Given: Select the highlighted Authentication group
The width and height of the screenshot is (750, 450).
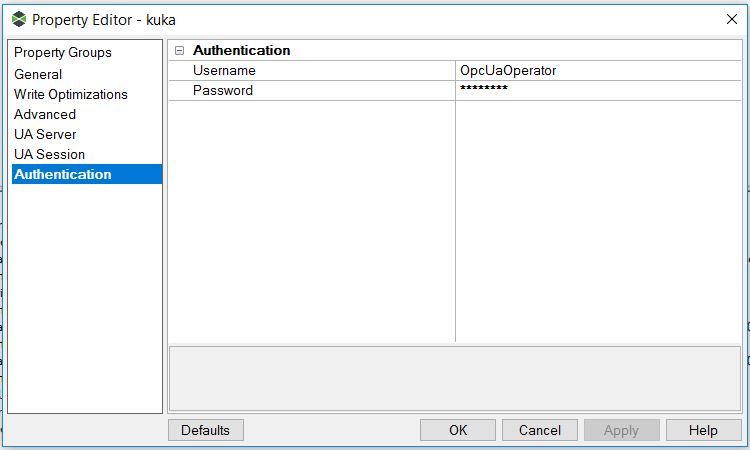Looking at the screenshot, I should point(87,174).
